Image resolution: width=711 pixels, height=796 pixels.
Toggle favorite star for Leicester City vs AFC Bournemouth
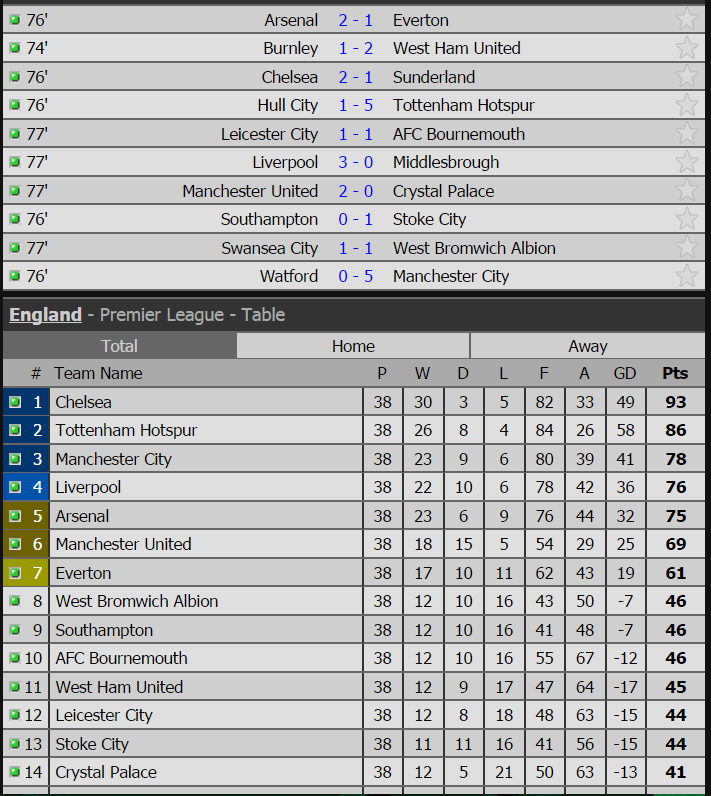coord(687,134)
